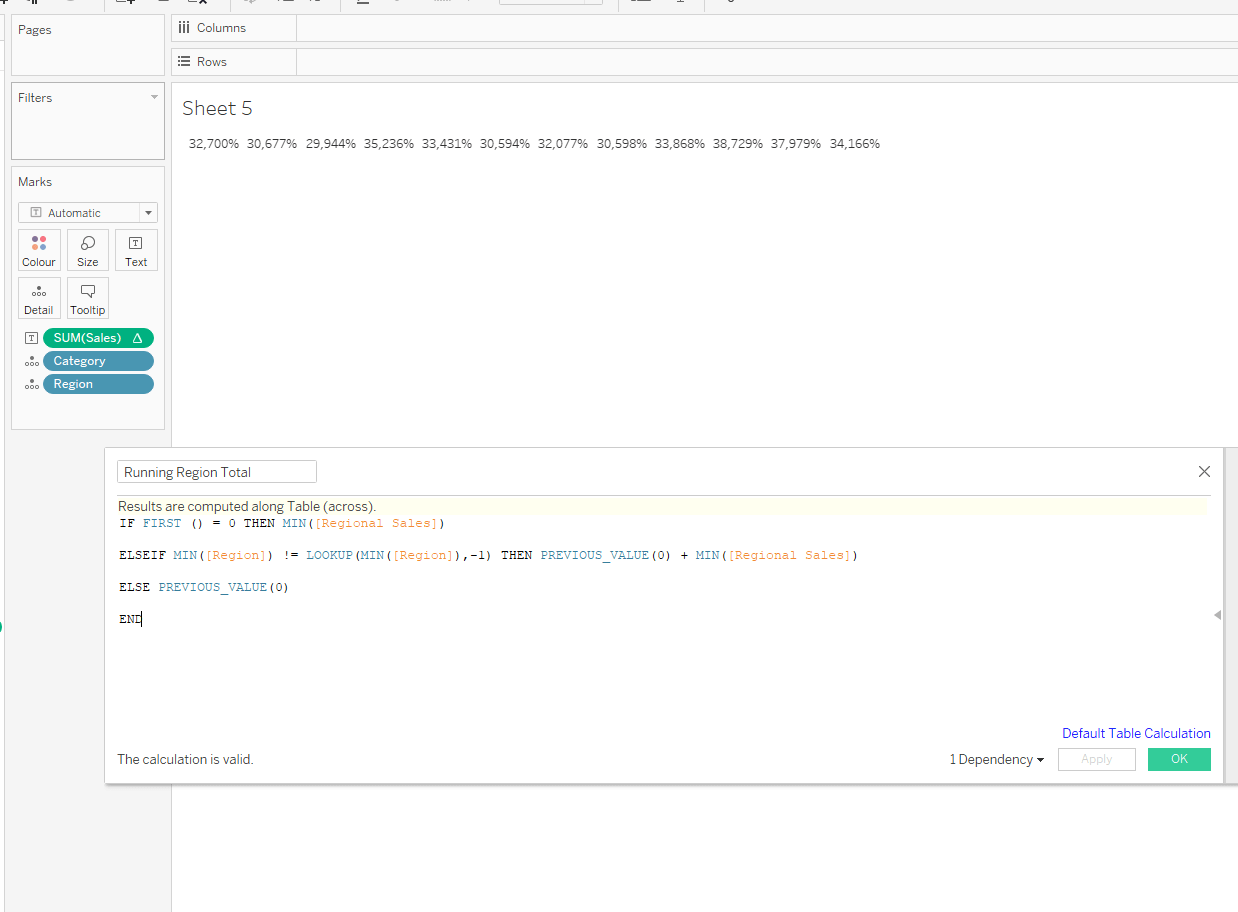Click the Filters shelf heading

[35, 98]
